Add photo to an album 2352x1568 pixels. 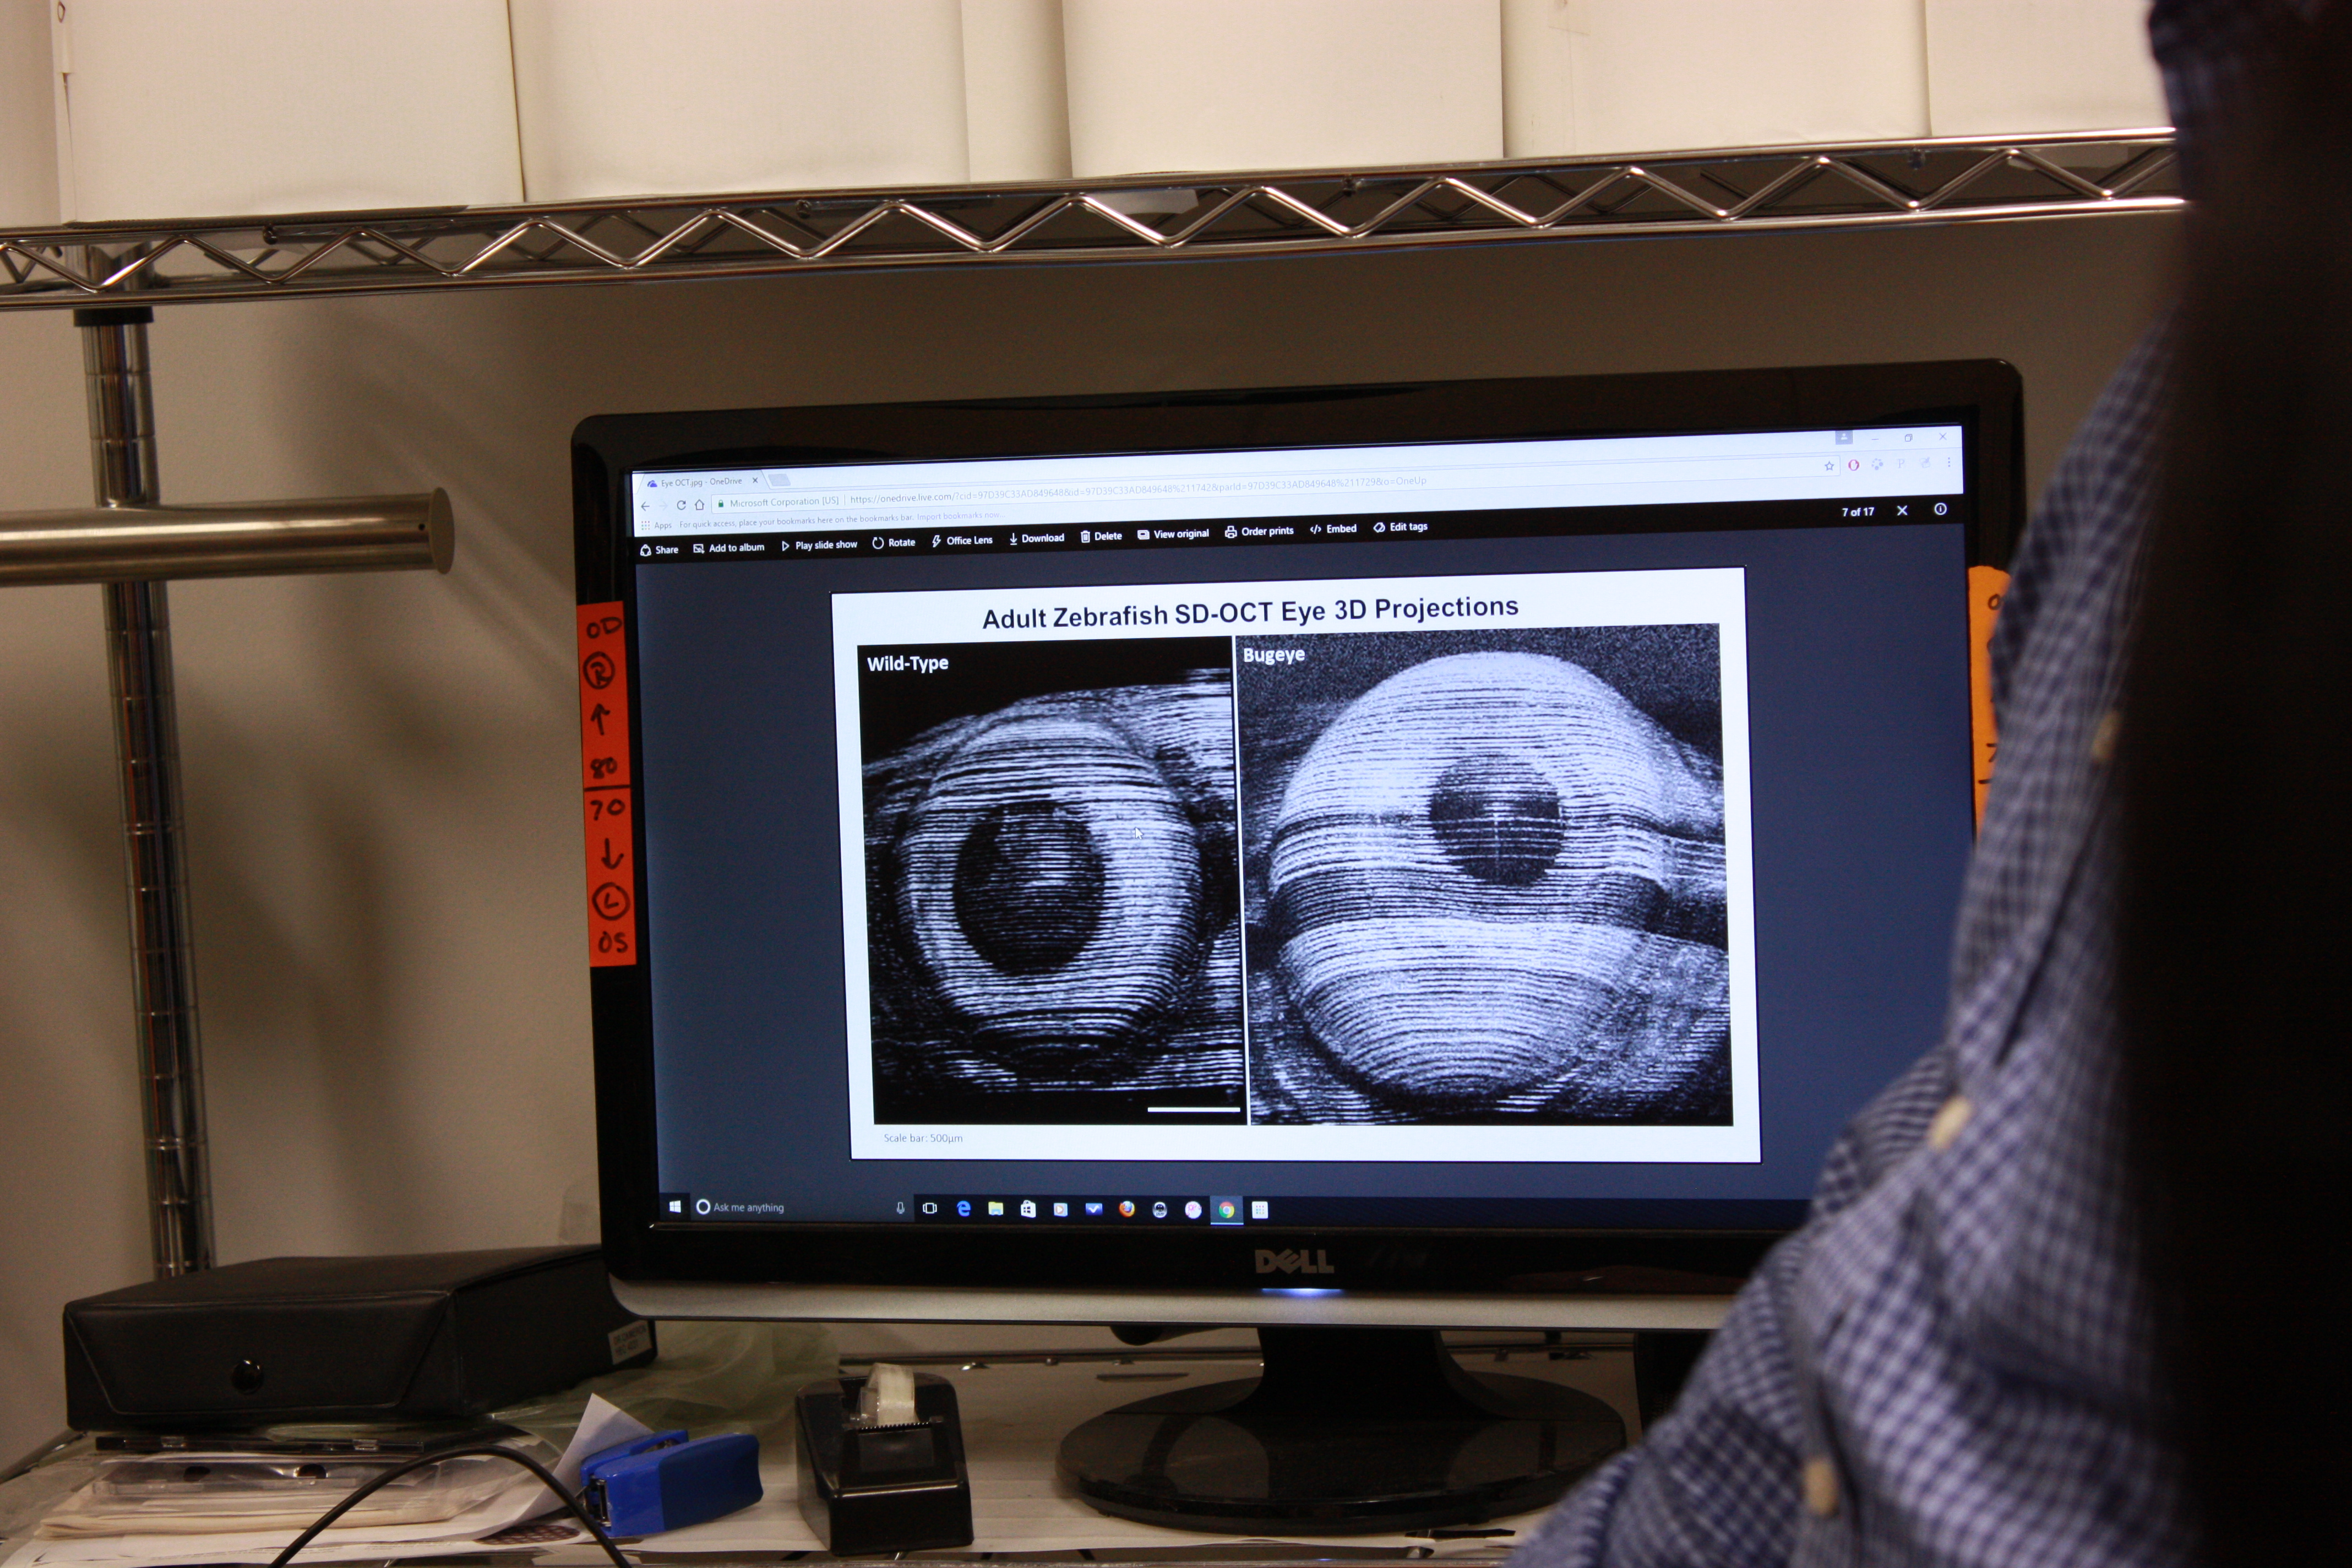729,548
